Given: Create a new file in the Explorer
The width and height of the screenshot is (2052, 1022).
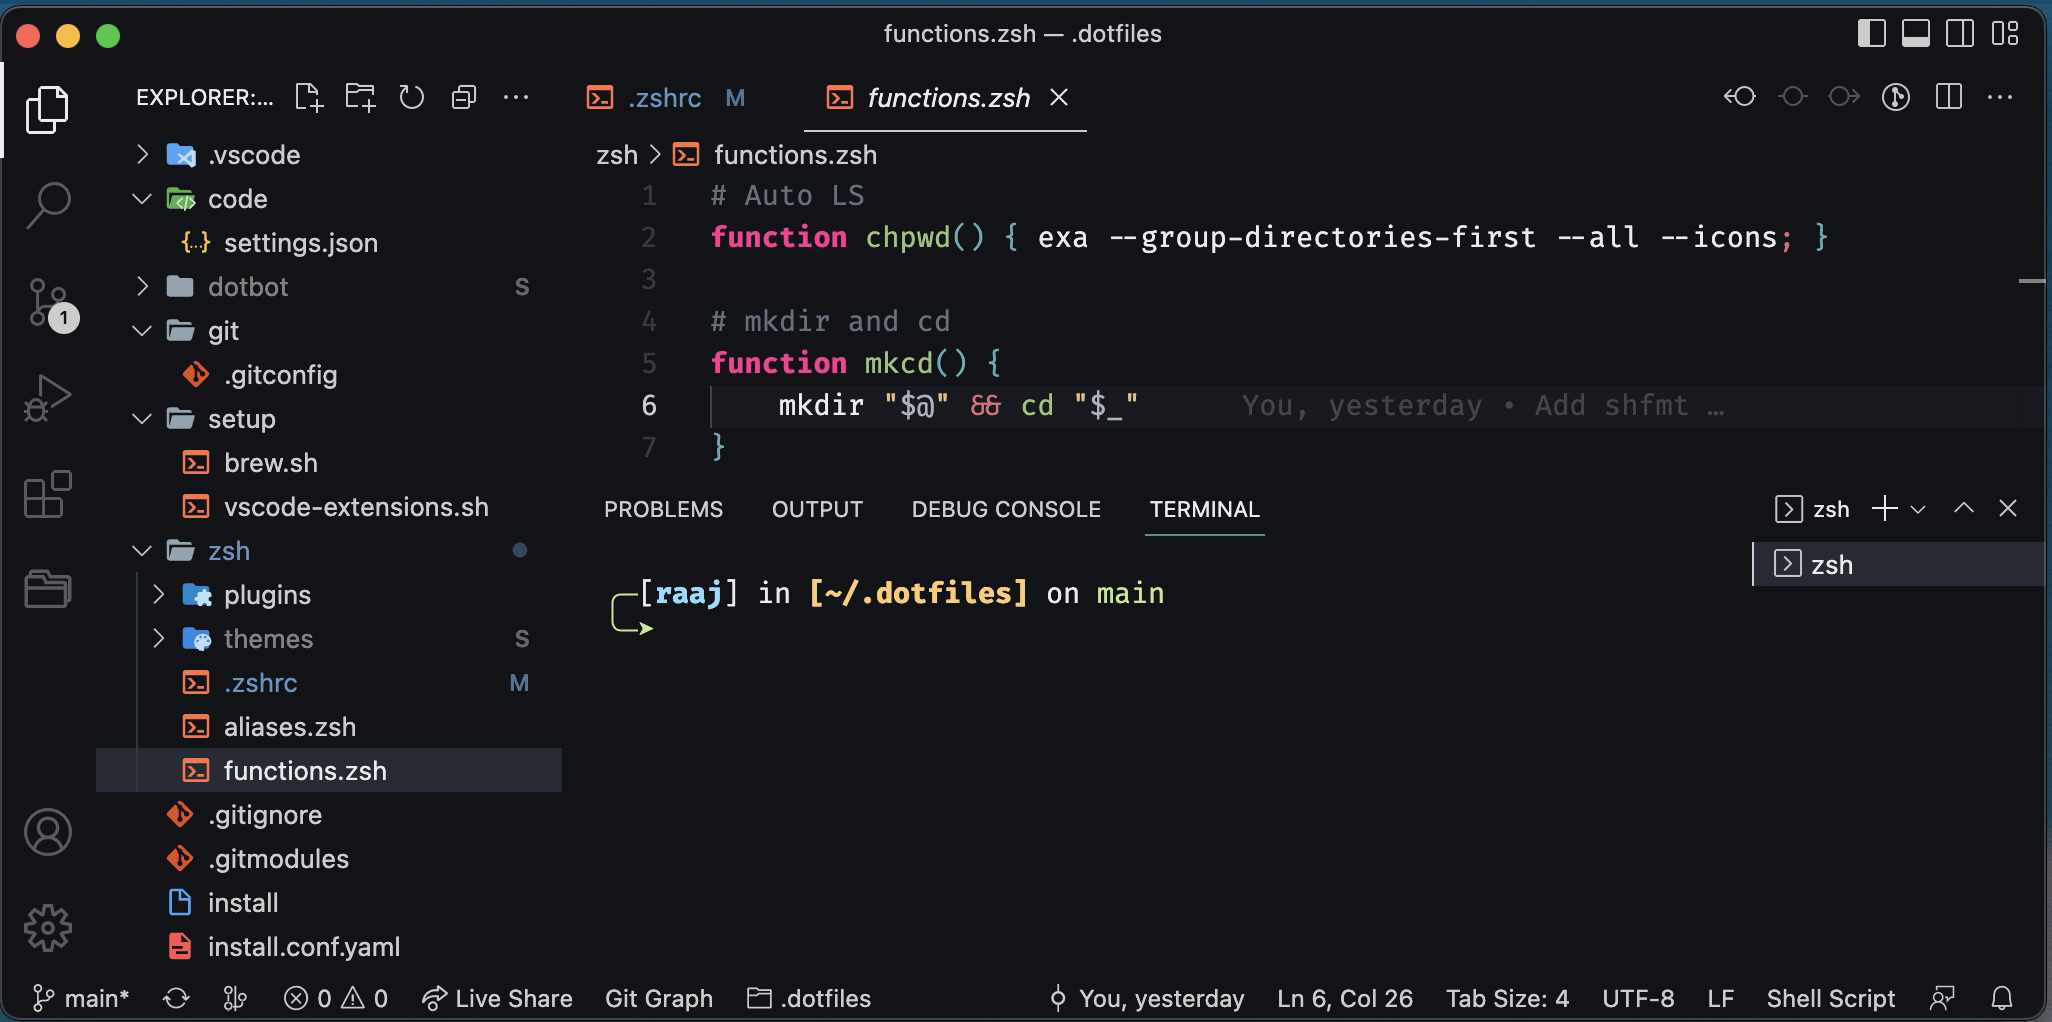Looking at the screenshot, I should click(x=308, y=97).
